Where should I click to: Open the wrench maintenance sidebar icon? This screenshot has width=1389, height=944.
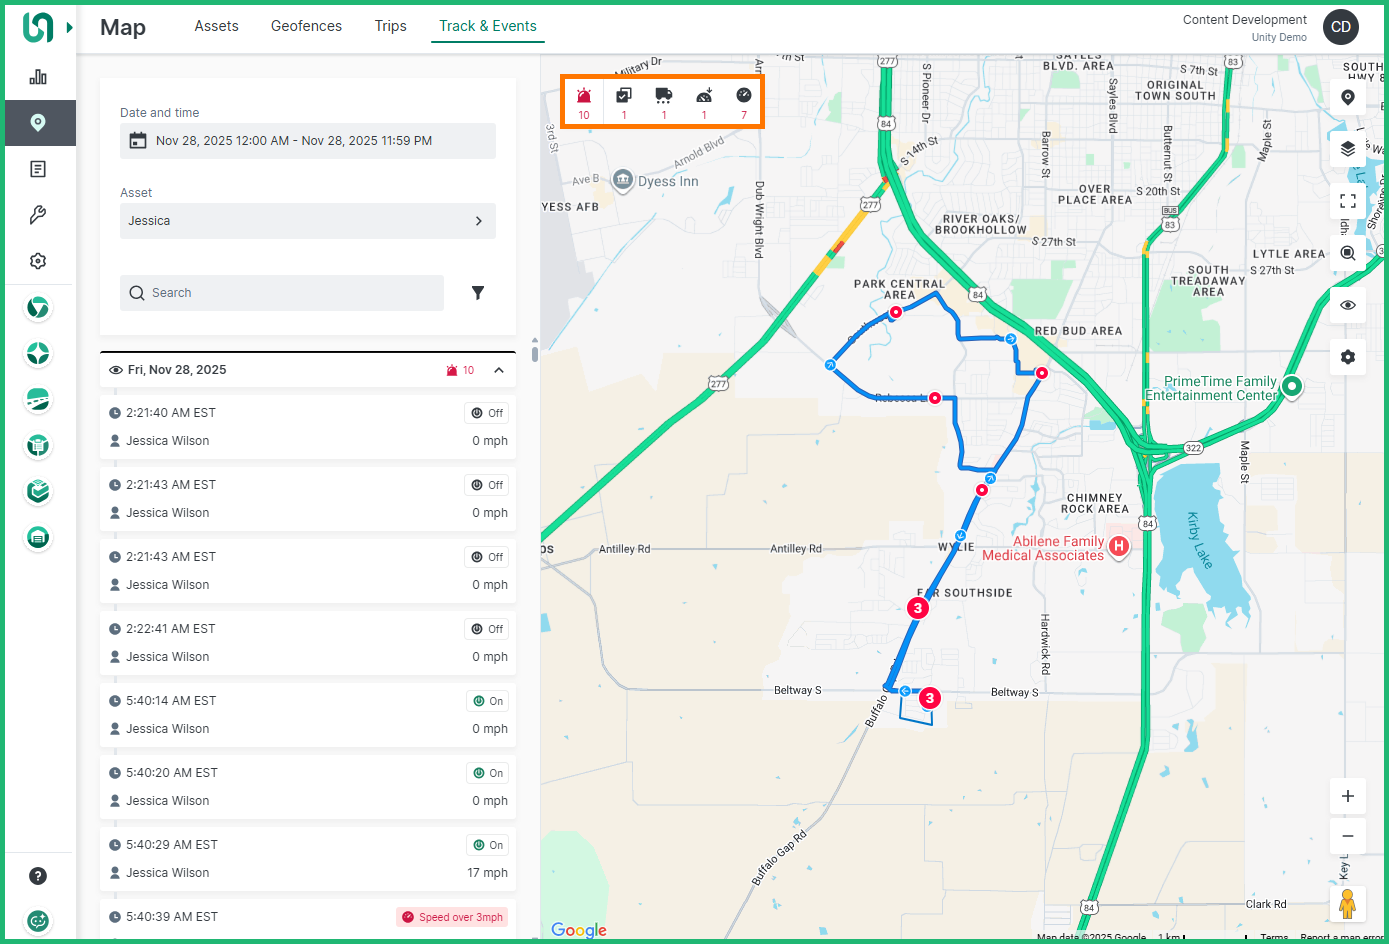(x=38, y=215)
